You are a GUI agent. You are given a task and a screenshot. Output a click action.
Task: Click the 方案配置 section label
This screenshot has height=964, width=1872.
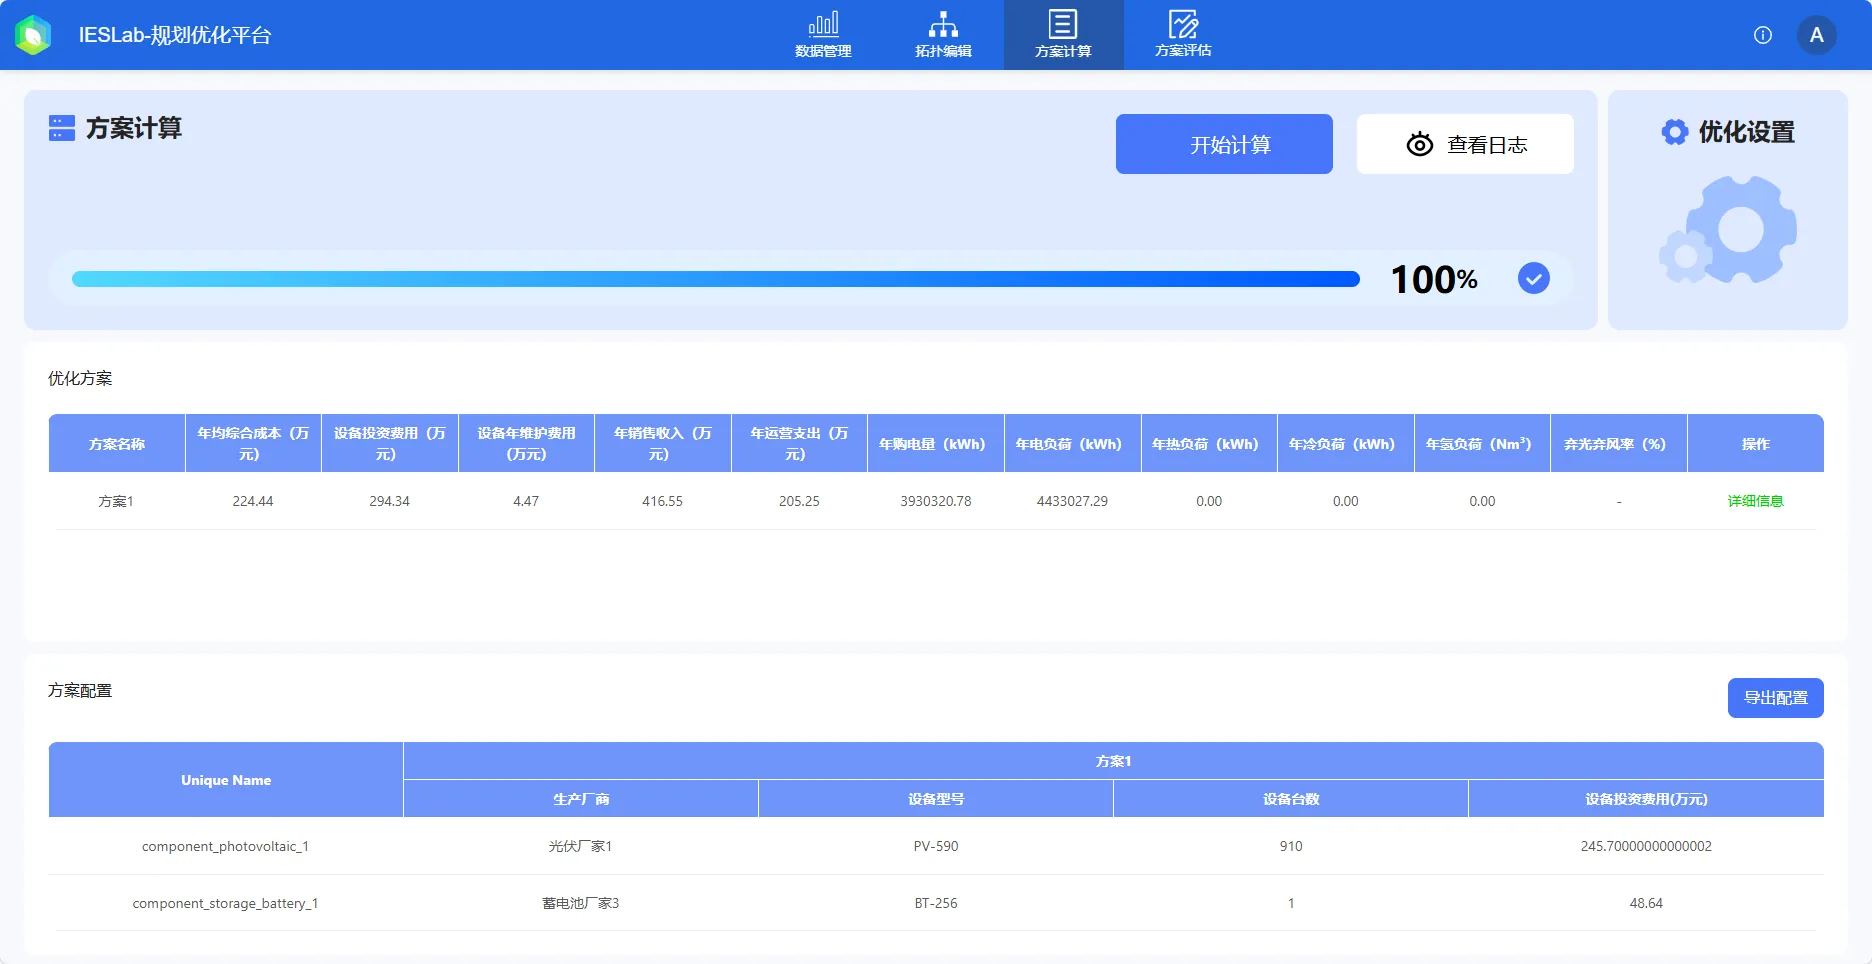tap(80, 690)
